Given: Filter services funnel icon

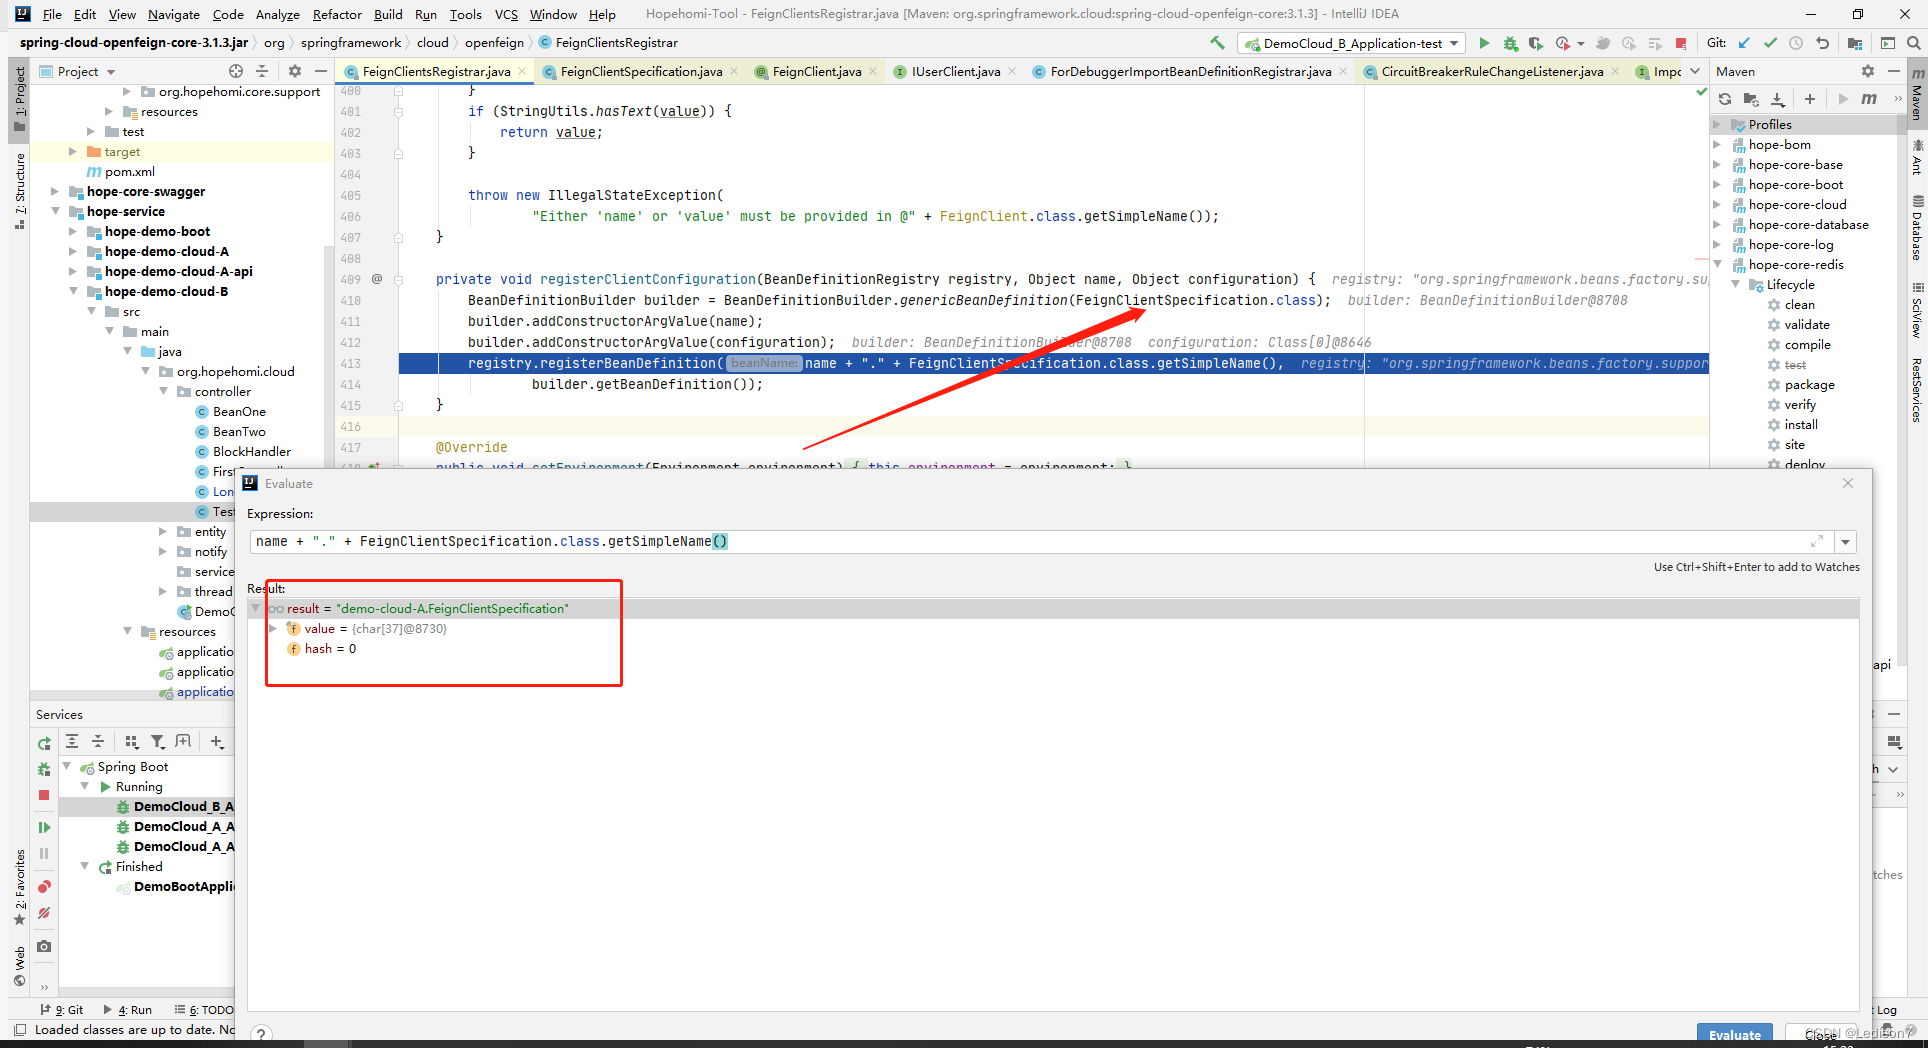Looking at the screenshot, I should tap(157, 741).
